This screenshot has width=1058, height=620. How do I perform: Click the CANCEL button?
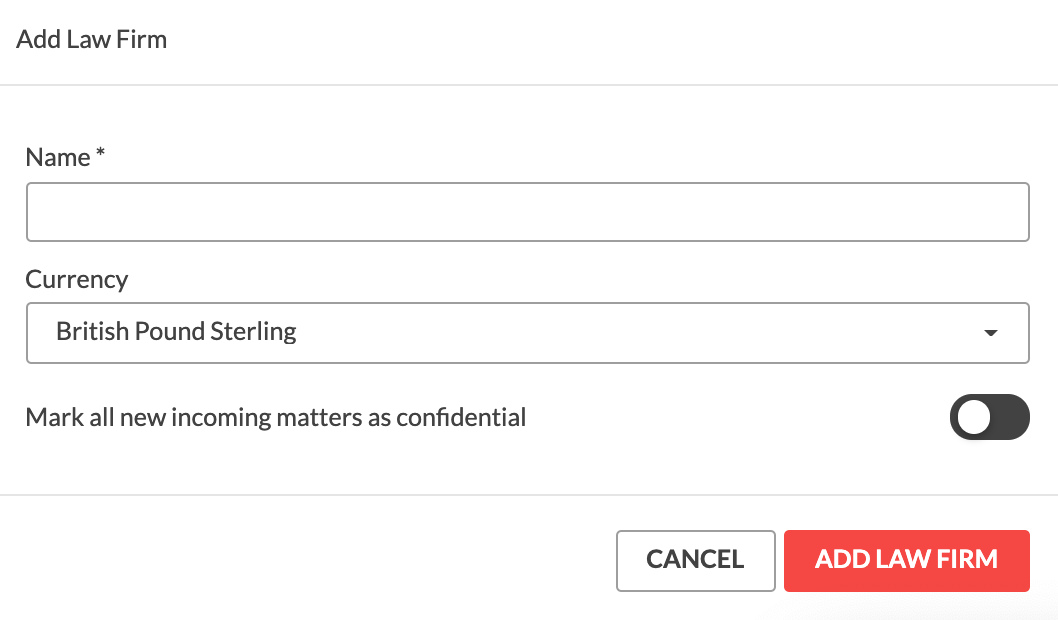click(696, 561)
